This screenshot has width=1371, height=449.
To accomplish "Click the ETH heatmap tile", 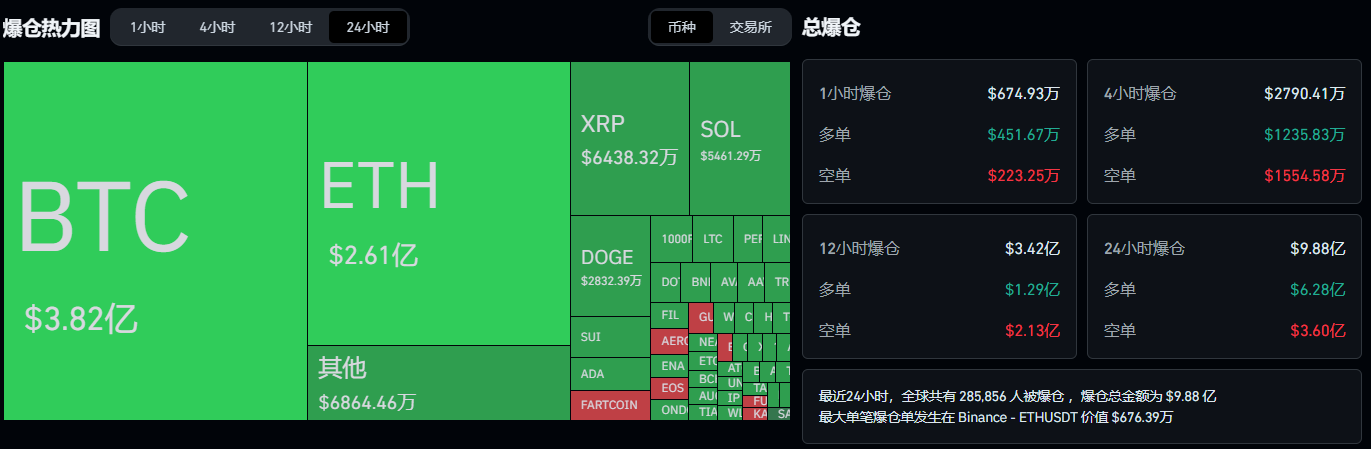I will (x=438, y=204).
